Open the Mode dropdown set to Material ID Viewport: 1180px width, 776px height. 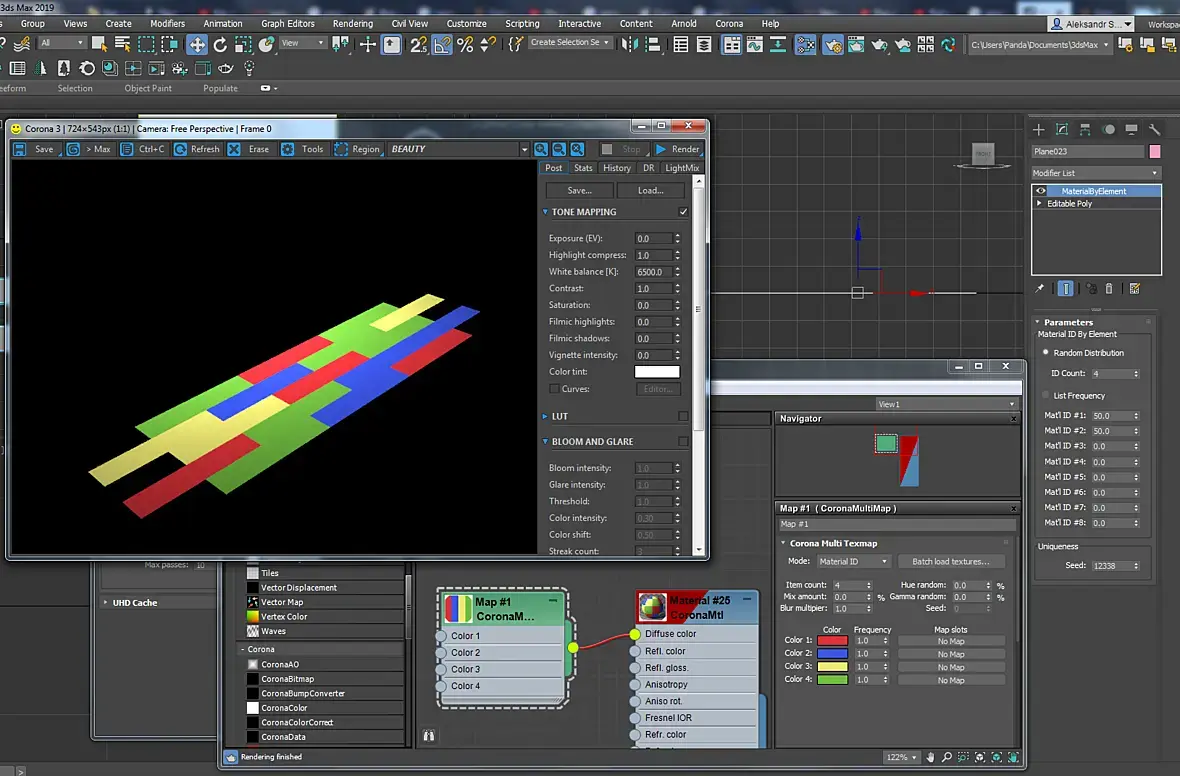coord(853,561)
